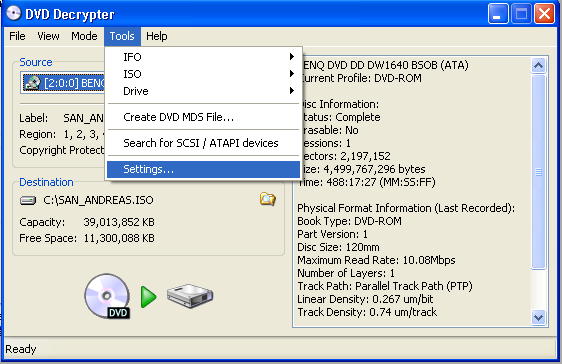Click the hard drive icon beside the arrow

pos(190,296)
